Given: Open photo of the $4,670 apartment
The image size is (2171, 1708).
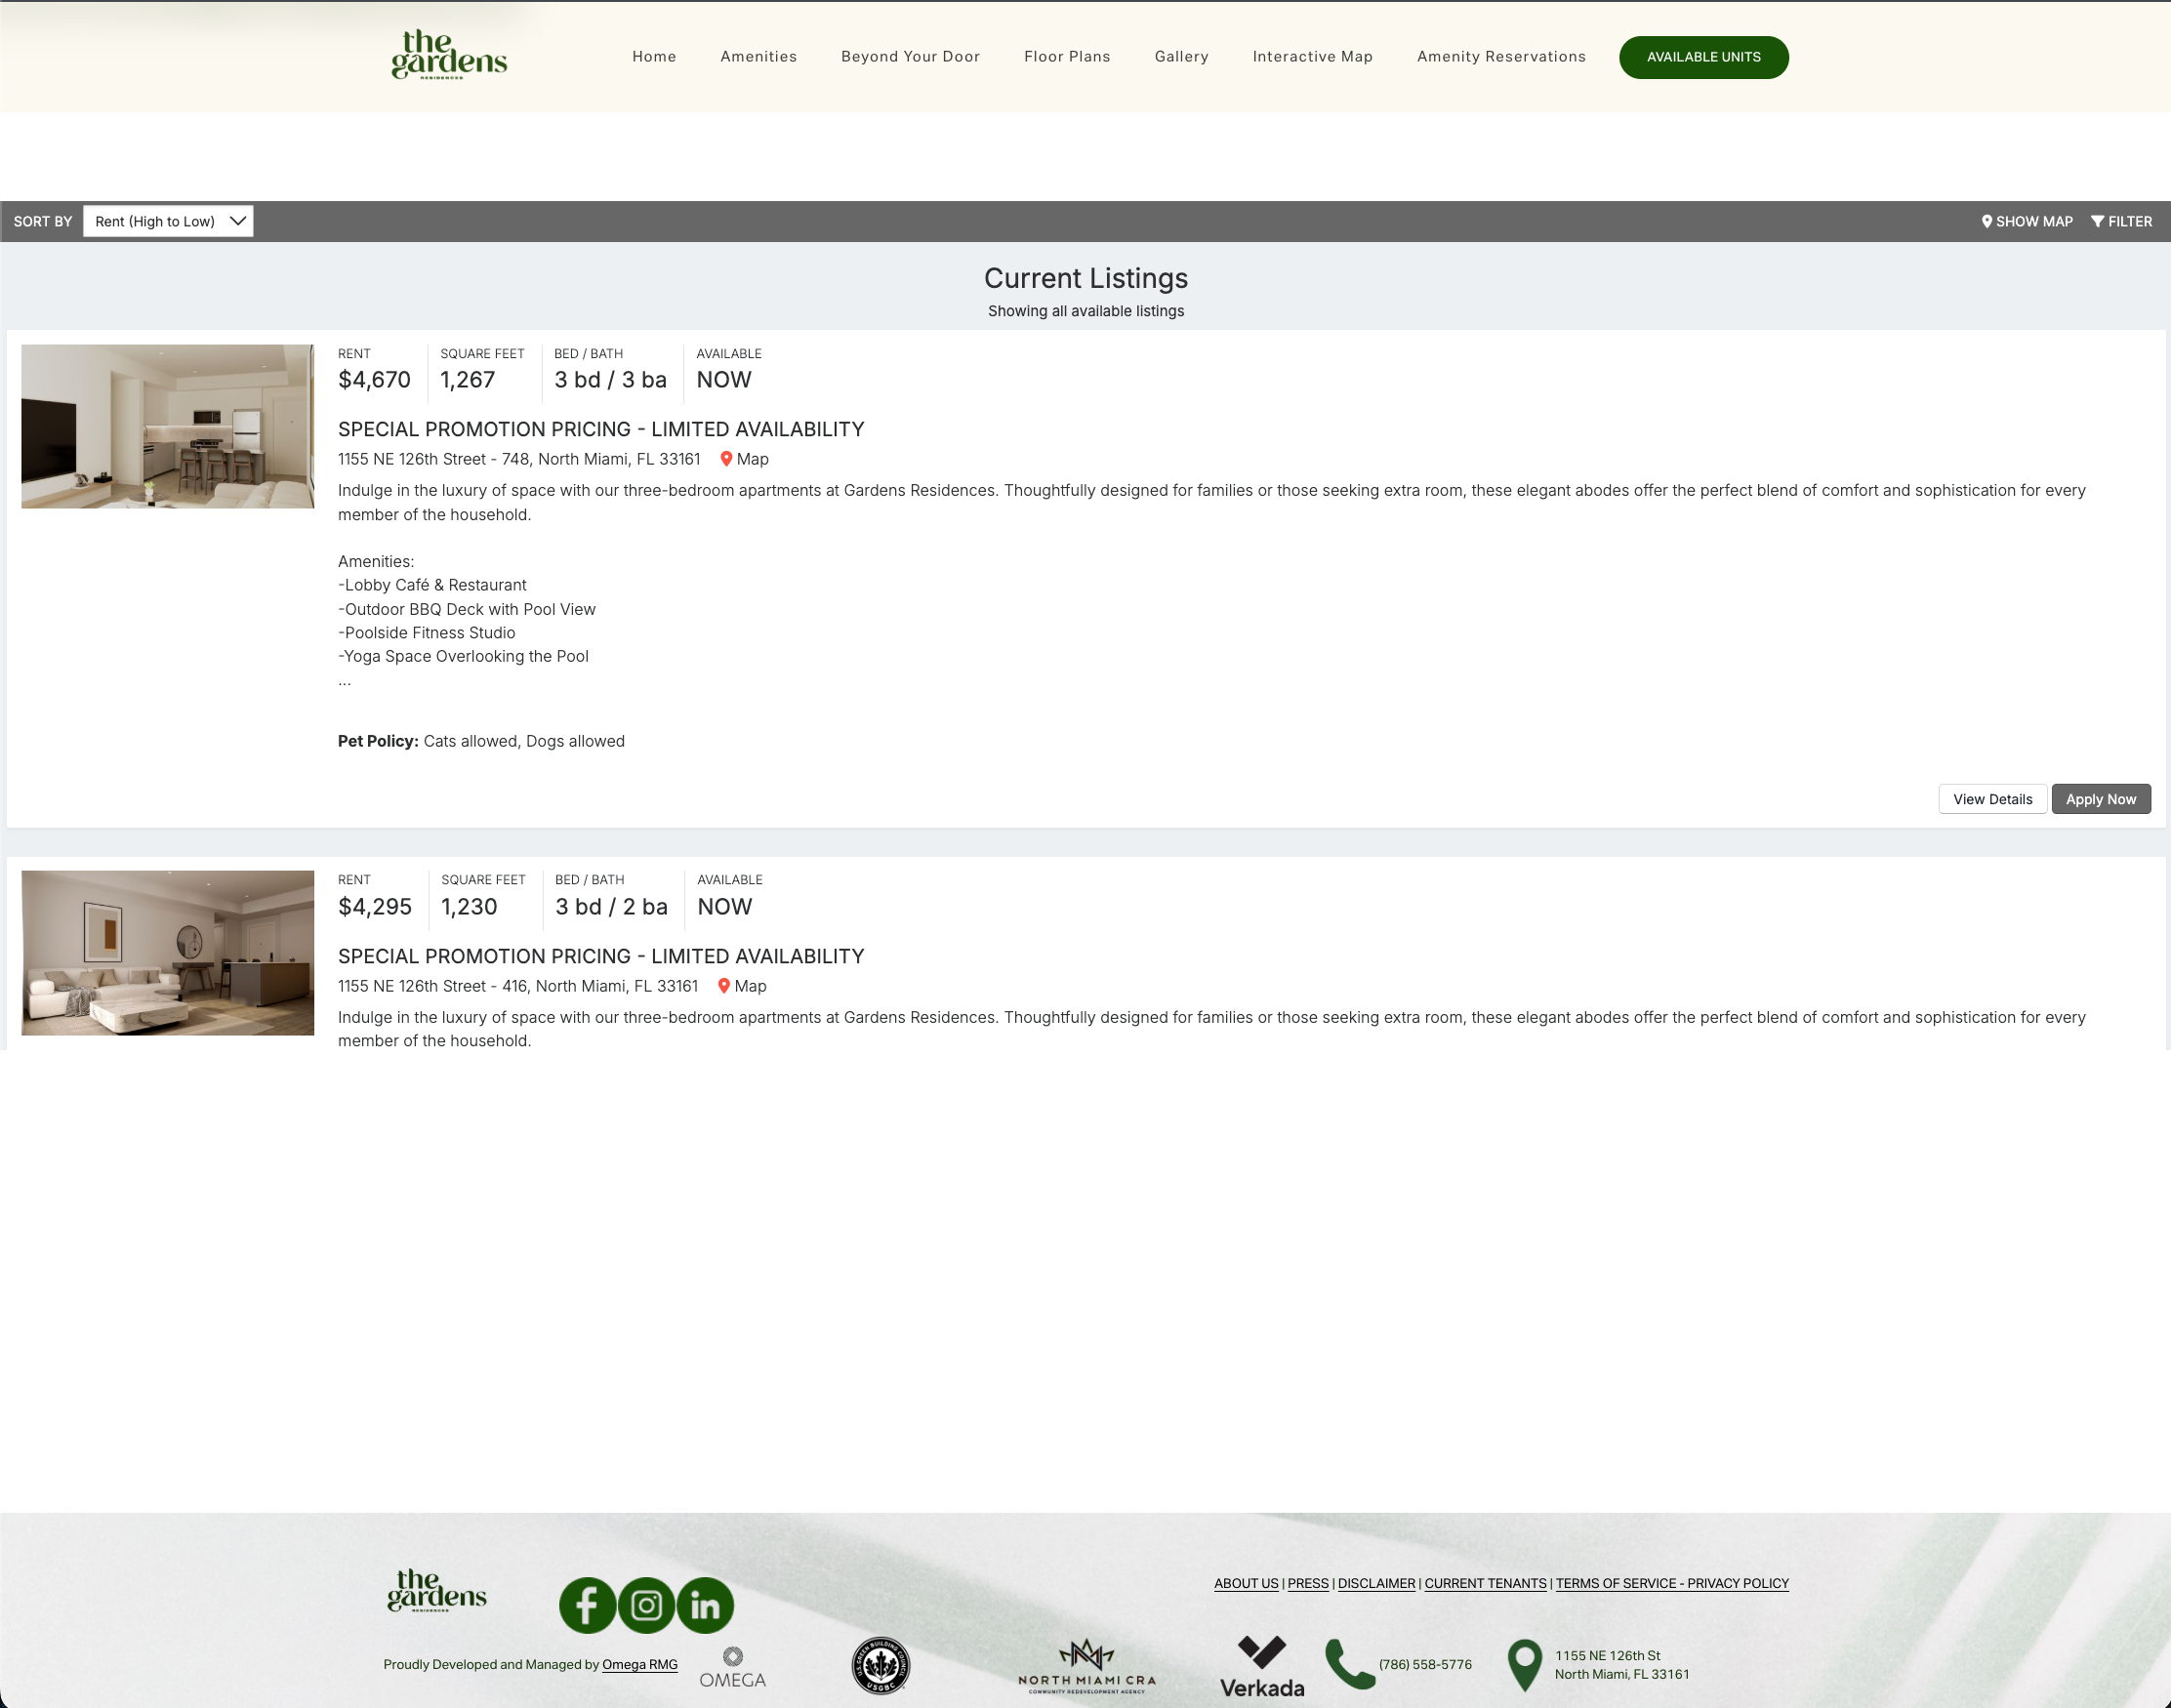Looking at the screenshot, I should 168,426.
